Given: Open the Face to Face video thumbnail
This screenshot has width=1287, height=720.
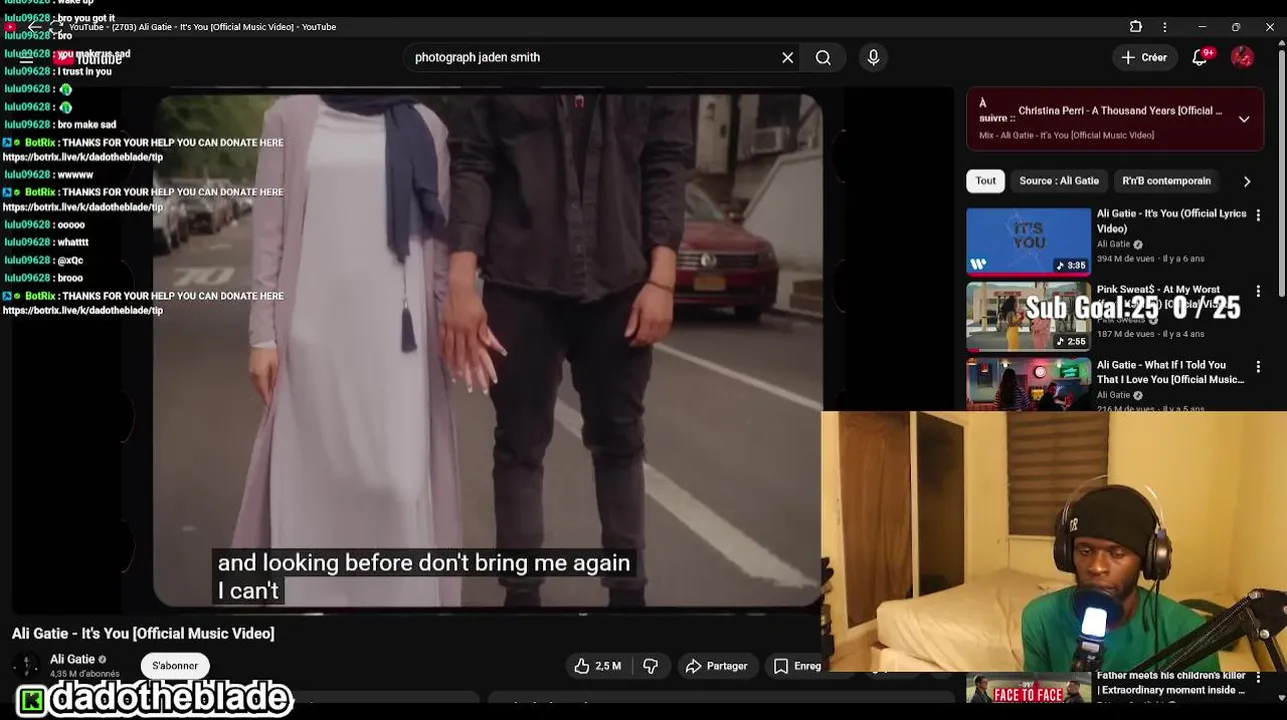Looking at the screenshot, I should (x=1028, y=690).
